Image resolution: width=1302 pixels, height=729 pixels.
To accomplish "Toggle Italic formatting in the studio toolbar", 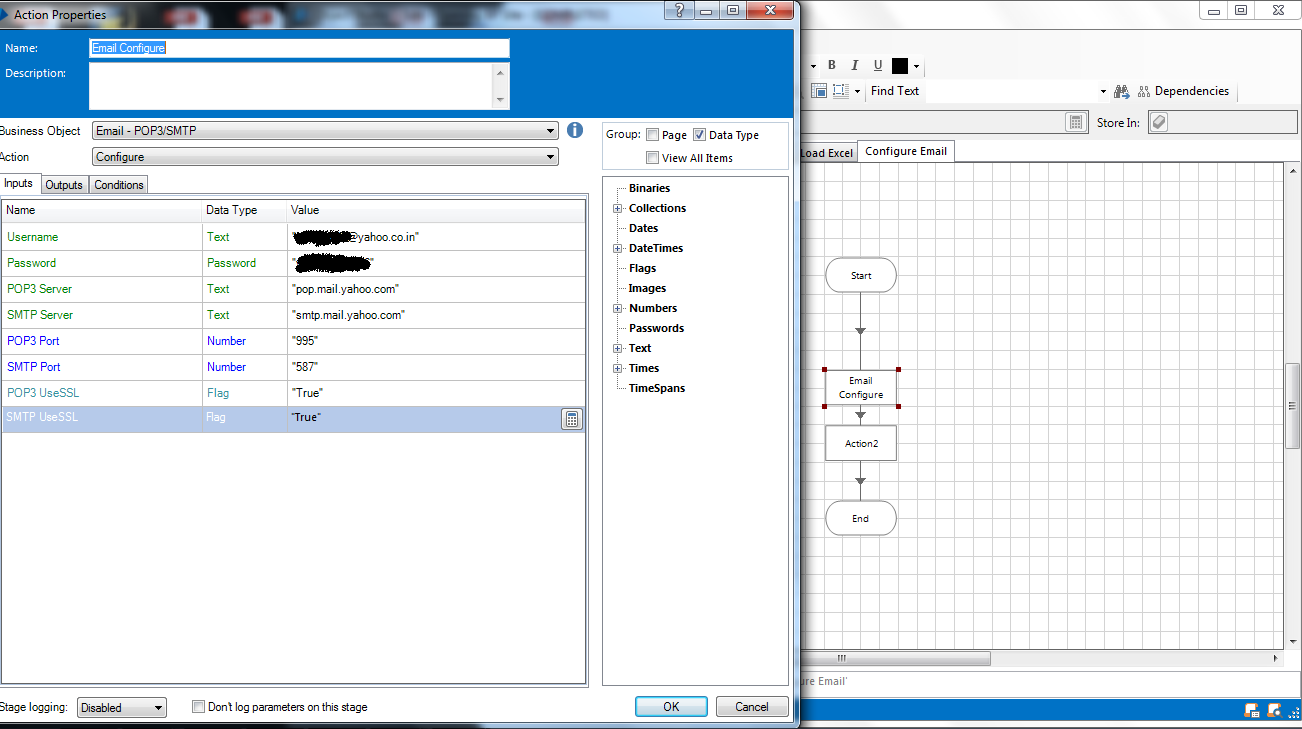I will (854, 66).
